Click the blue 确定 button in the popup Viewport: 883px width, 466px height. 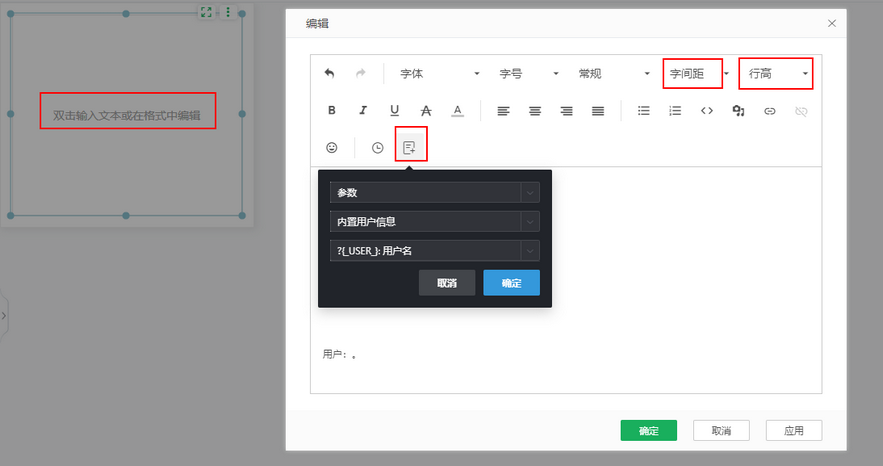511,283
